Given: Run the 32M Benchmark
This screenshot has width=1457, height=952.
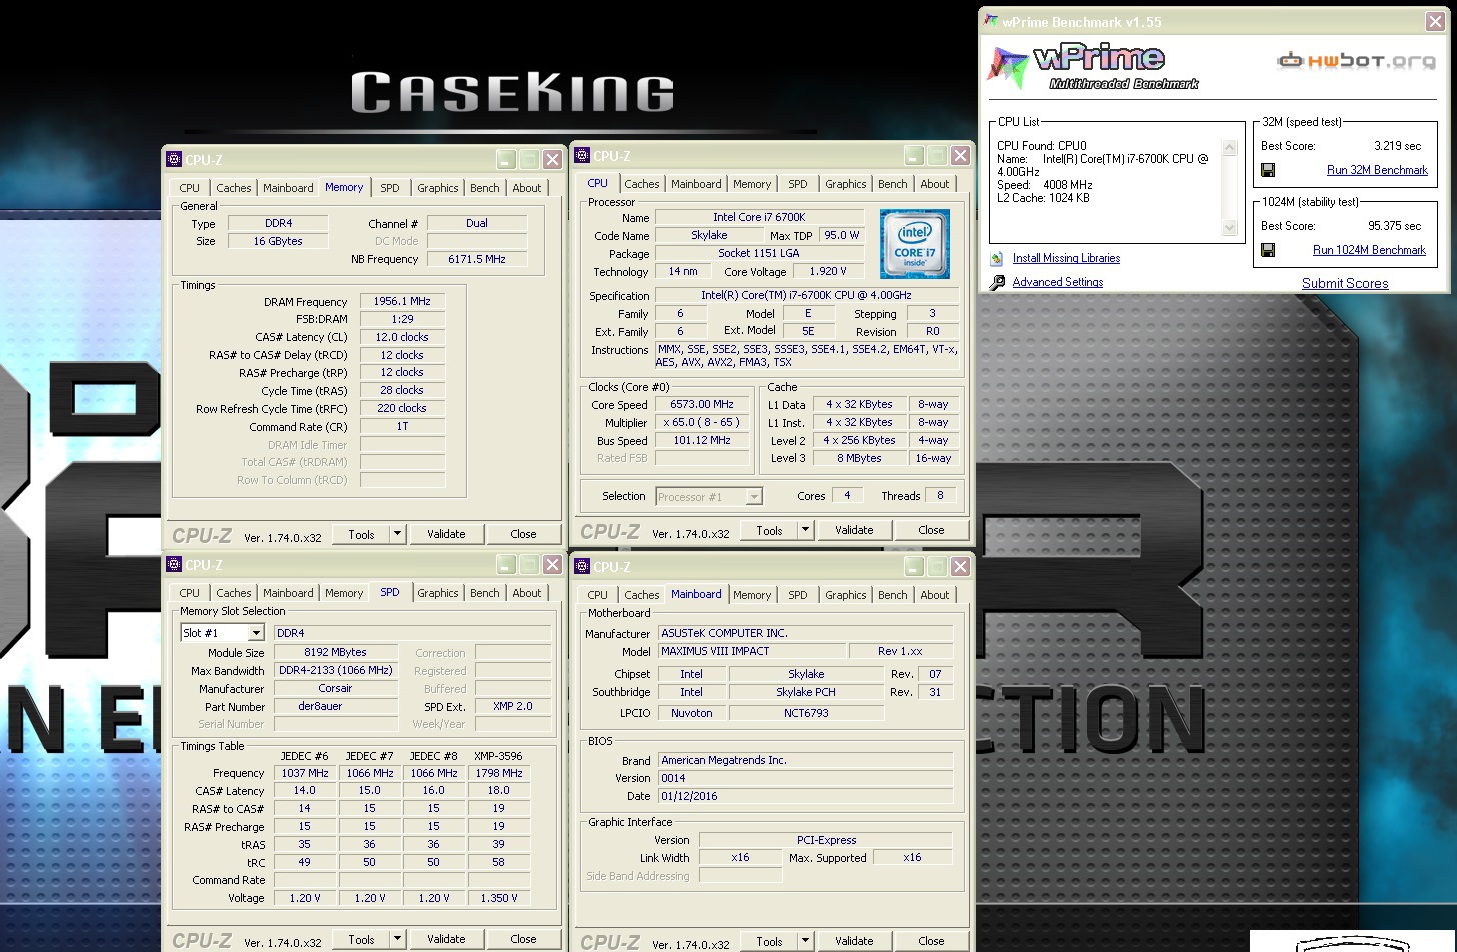Looking at the screenshot, I should click(x=1377, y=170).
